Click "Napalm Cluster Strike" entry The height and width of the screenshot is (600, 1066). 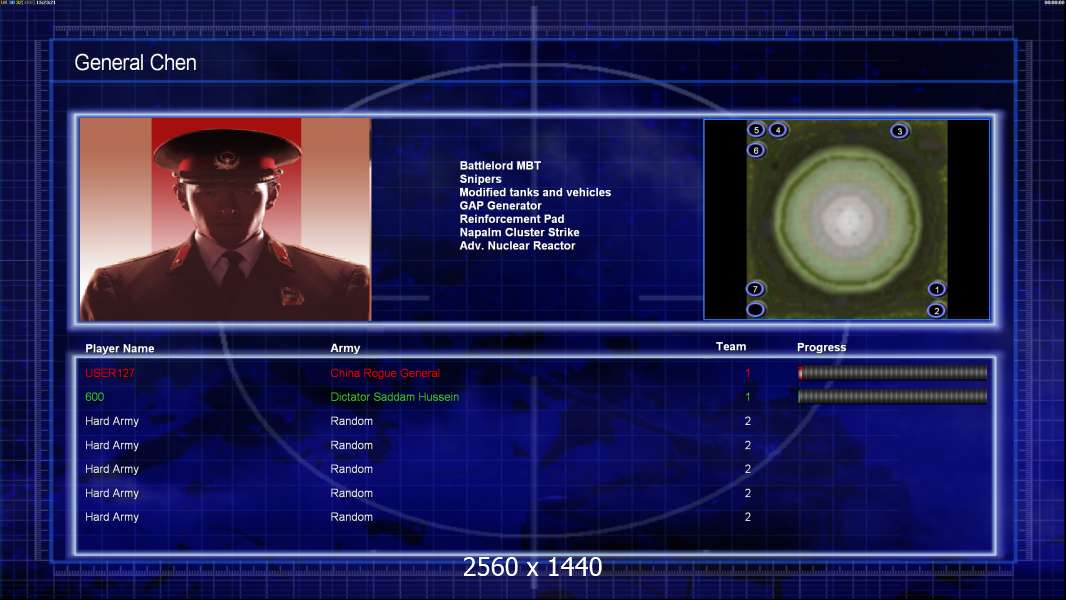(519, 232)
